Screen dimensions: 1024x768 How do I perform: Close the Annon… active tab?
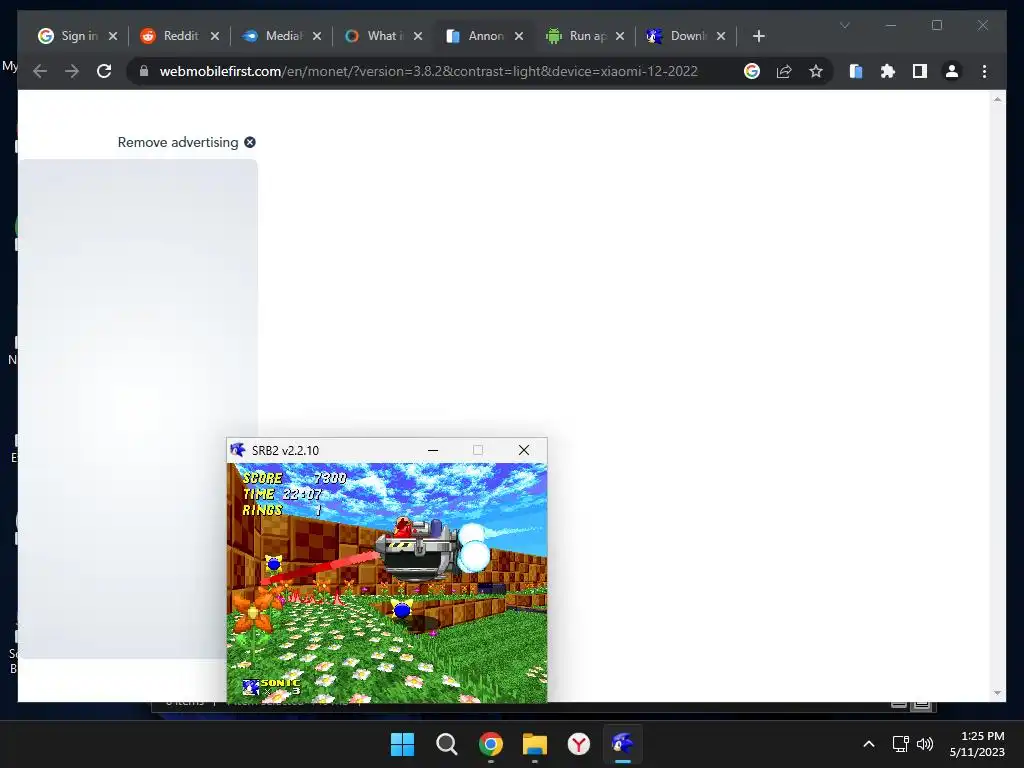tap(519, 36)
